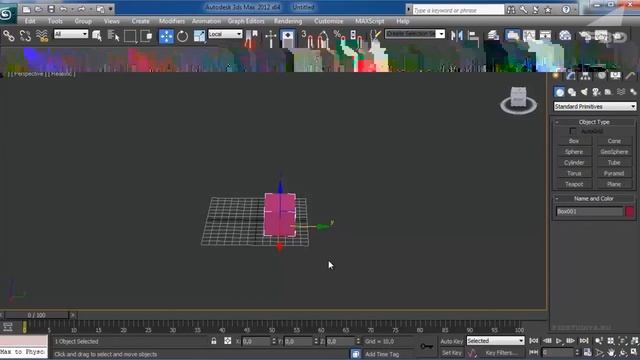Click the Unlink Selection tool
The height and width of the screenshot is (360, 640).
25,36
